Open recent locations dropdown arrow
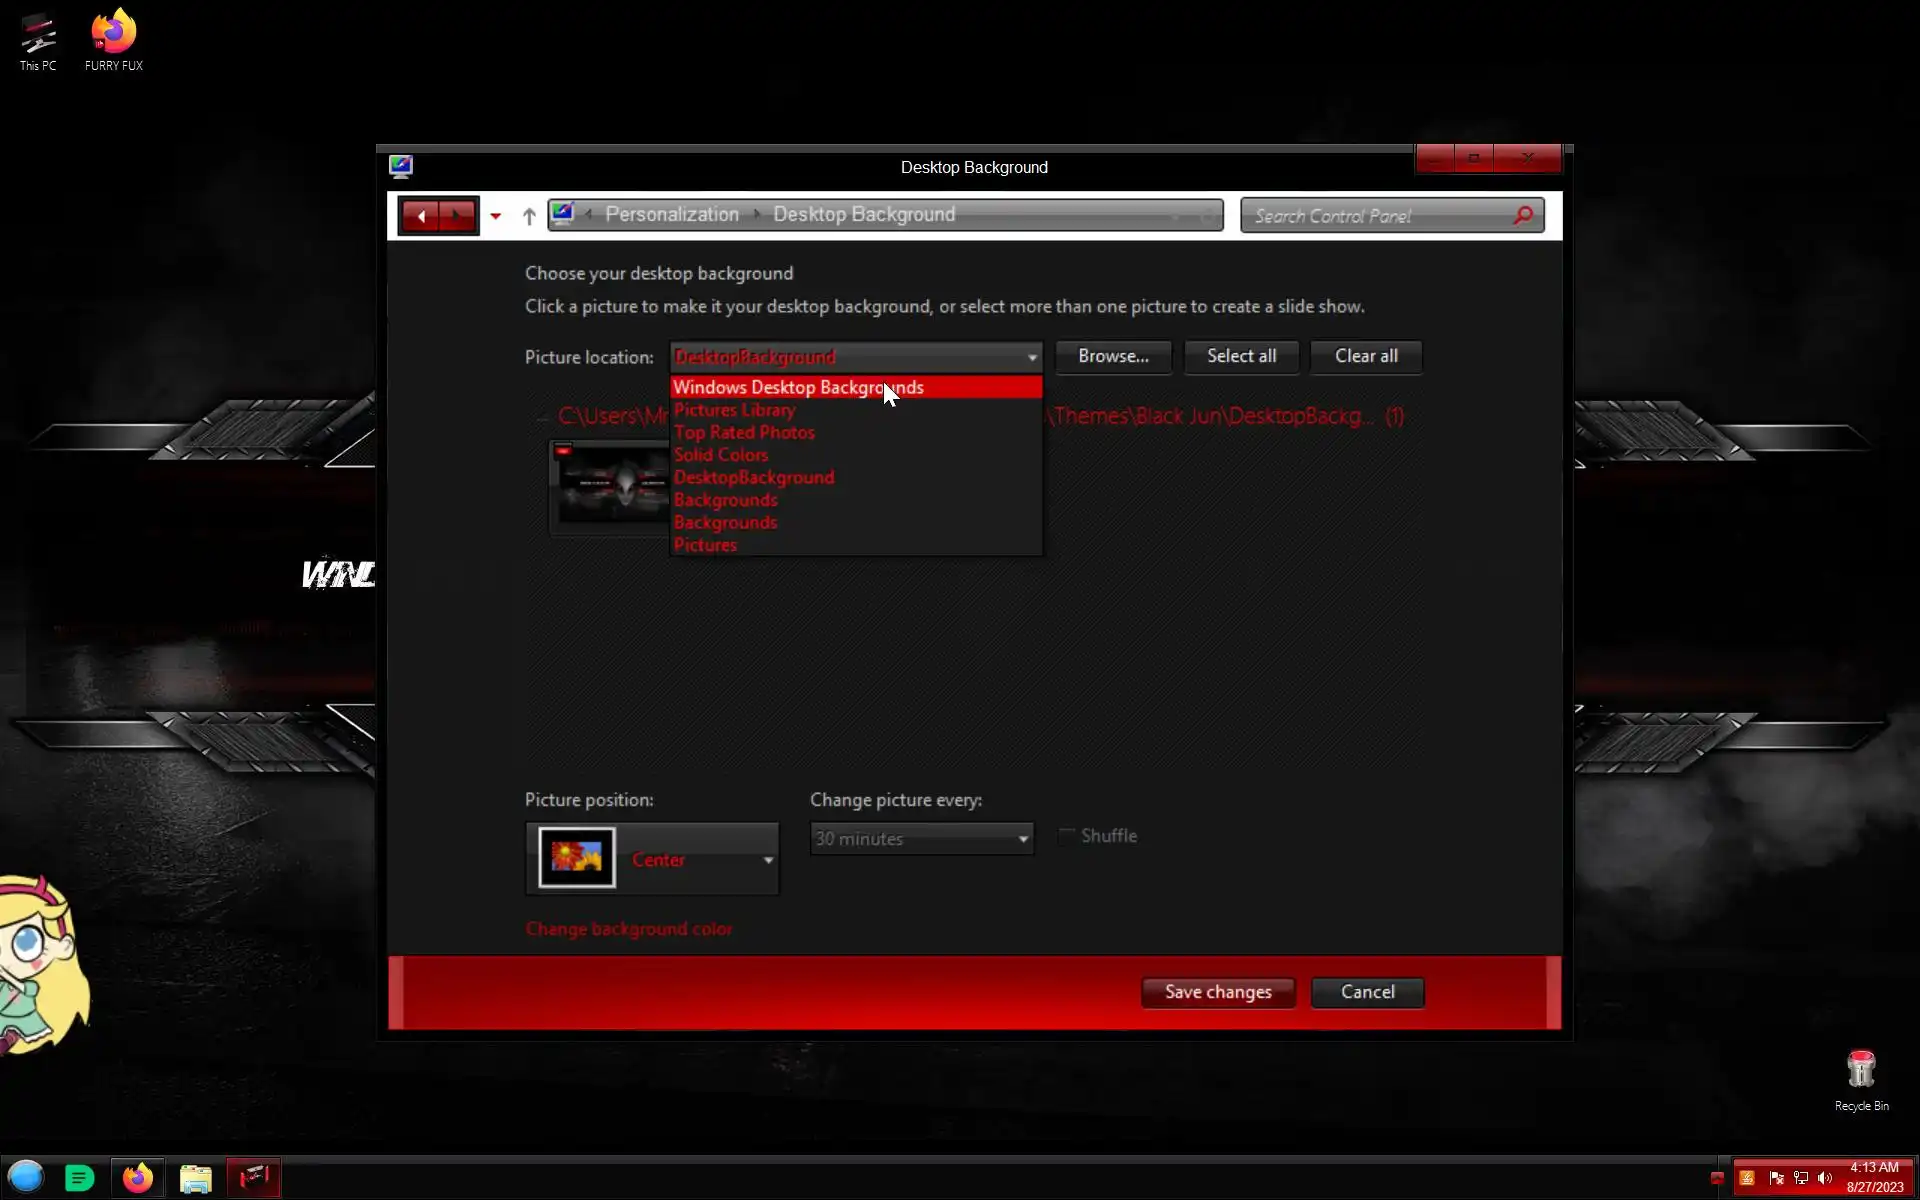1920x1200 pixels. click(495, 216)
